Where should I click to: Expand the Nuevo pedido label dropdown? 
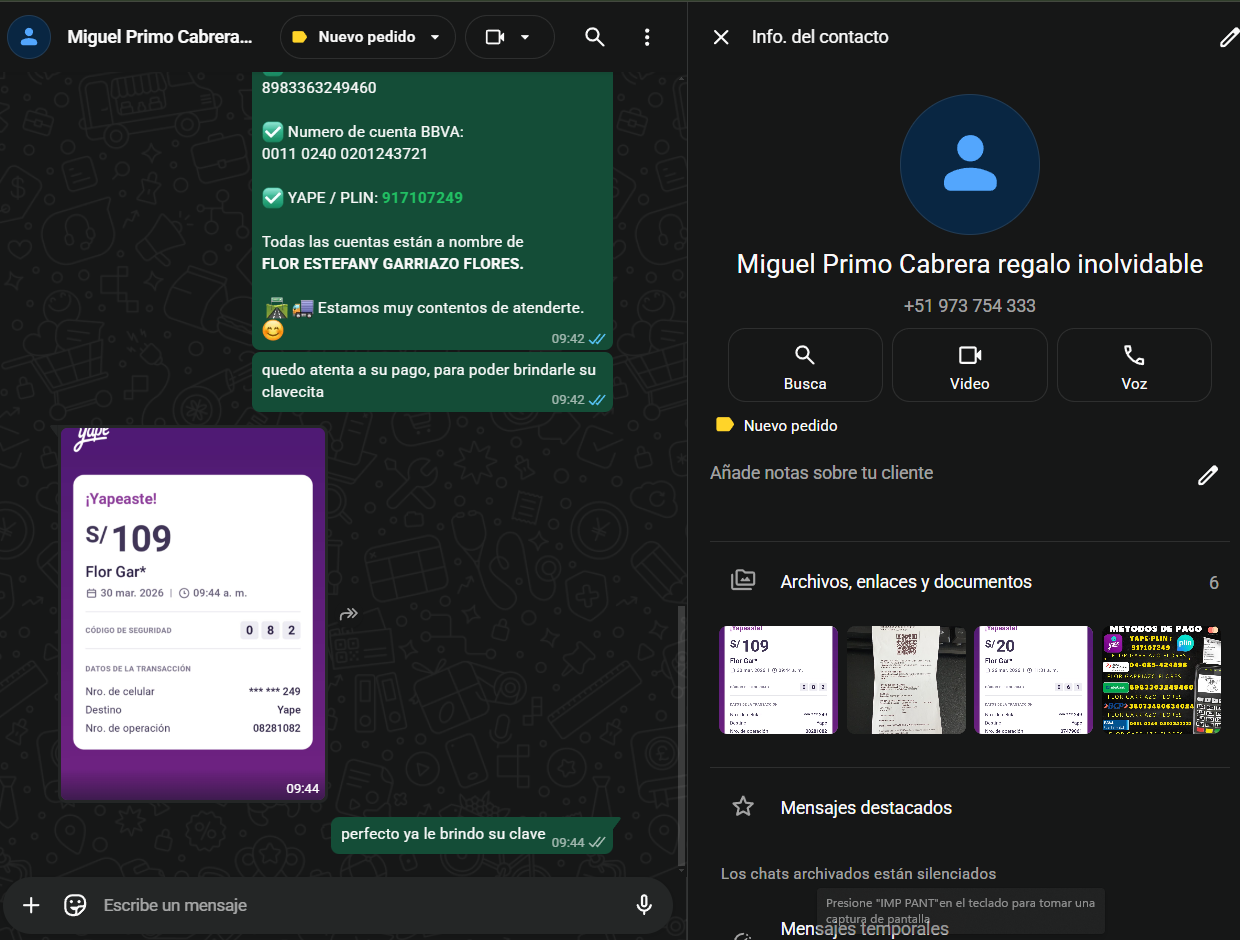pyautogui.click(x=435, y=37)
